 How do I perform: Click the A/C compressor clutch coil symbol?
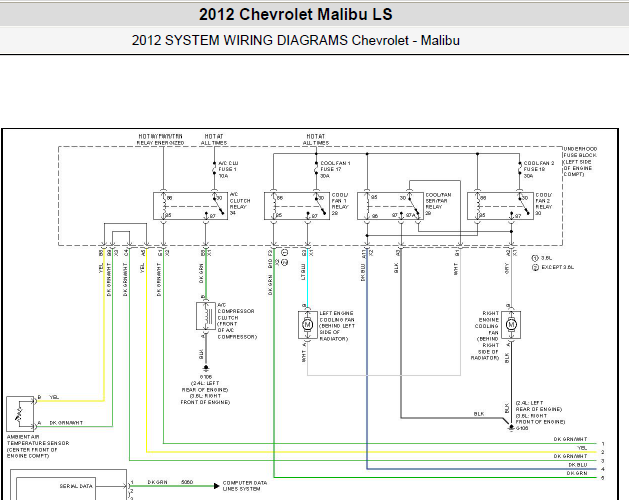click(x=206, y=316)
